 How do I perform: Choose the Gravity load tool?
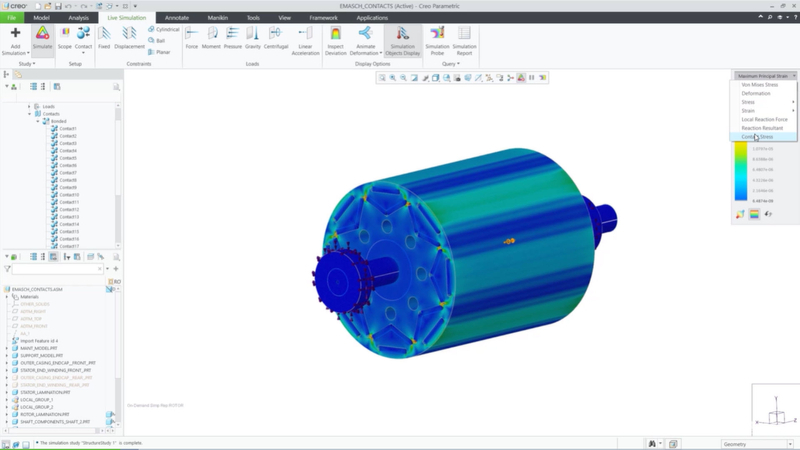click(x=253, y=38)
